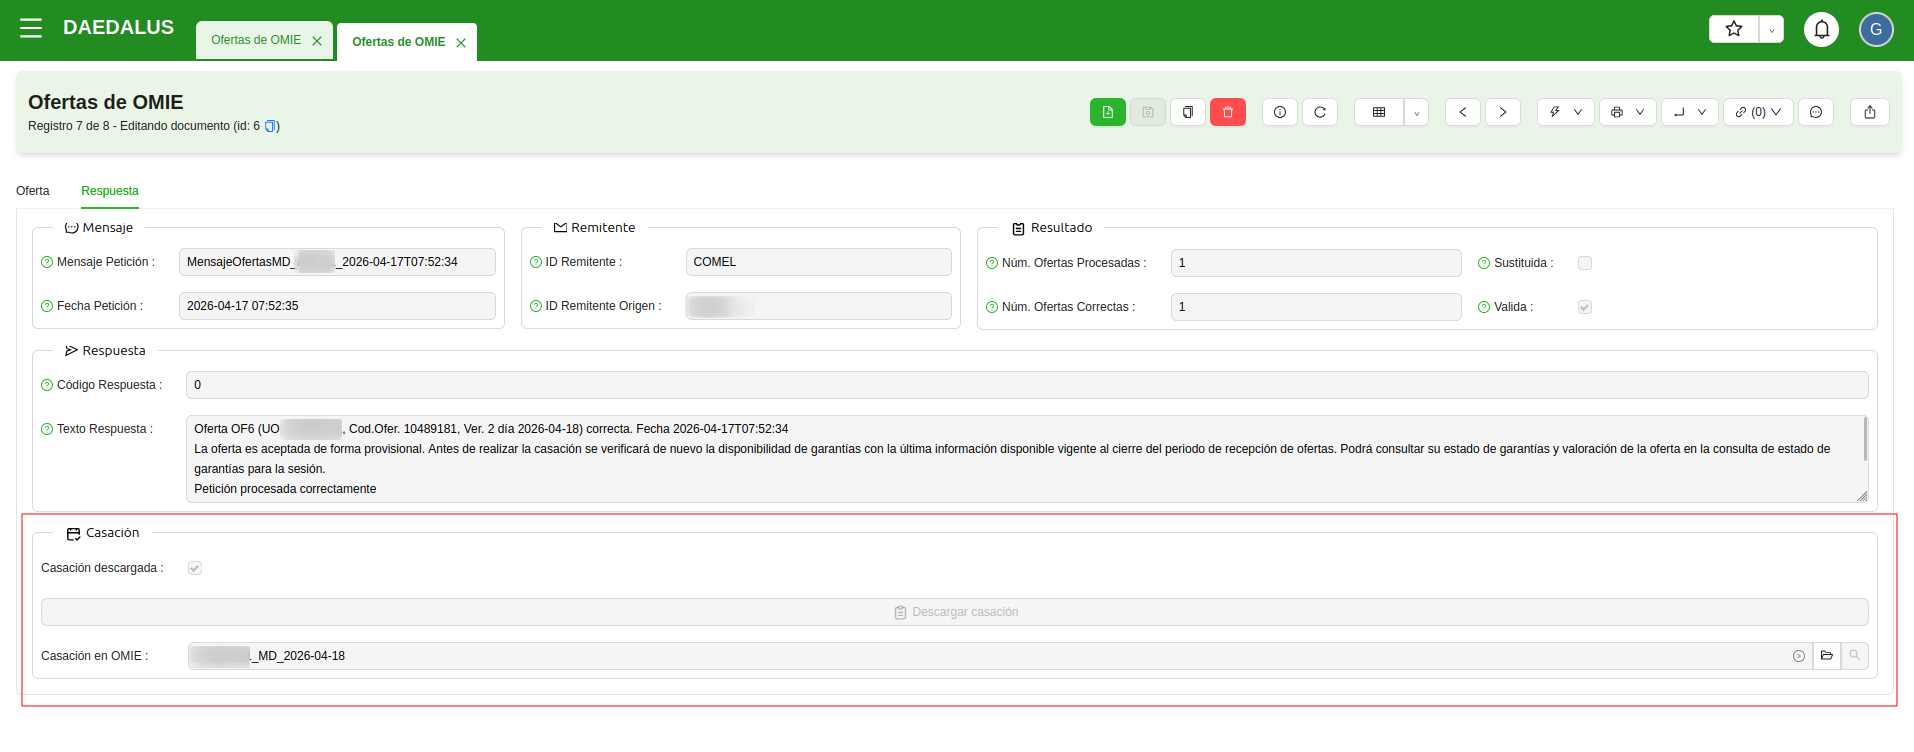
Task: Click the green new document button
Action: click(x=1107, y=112)
